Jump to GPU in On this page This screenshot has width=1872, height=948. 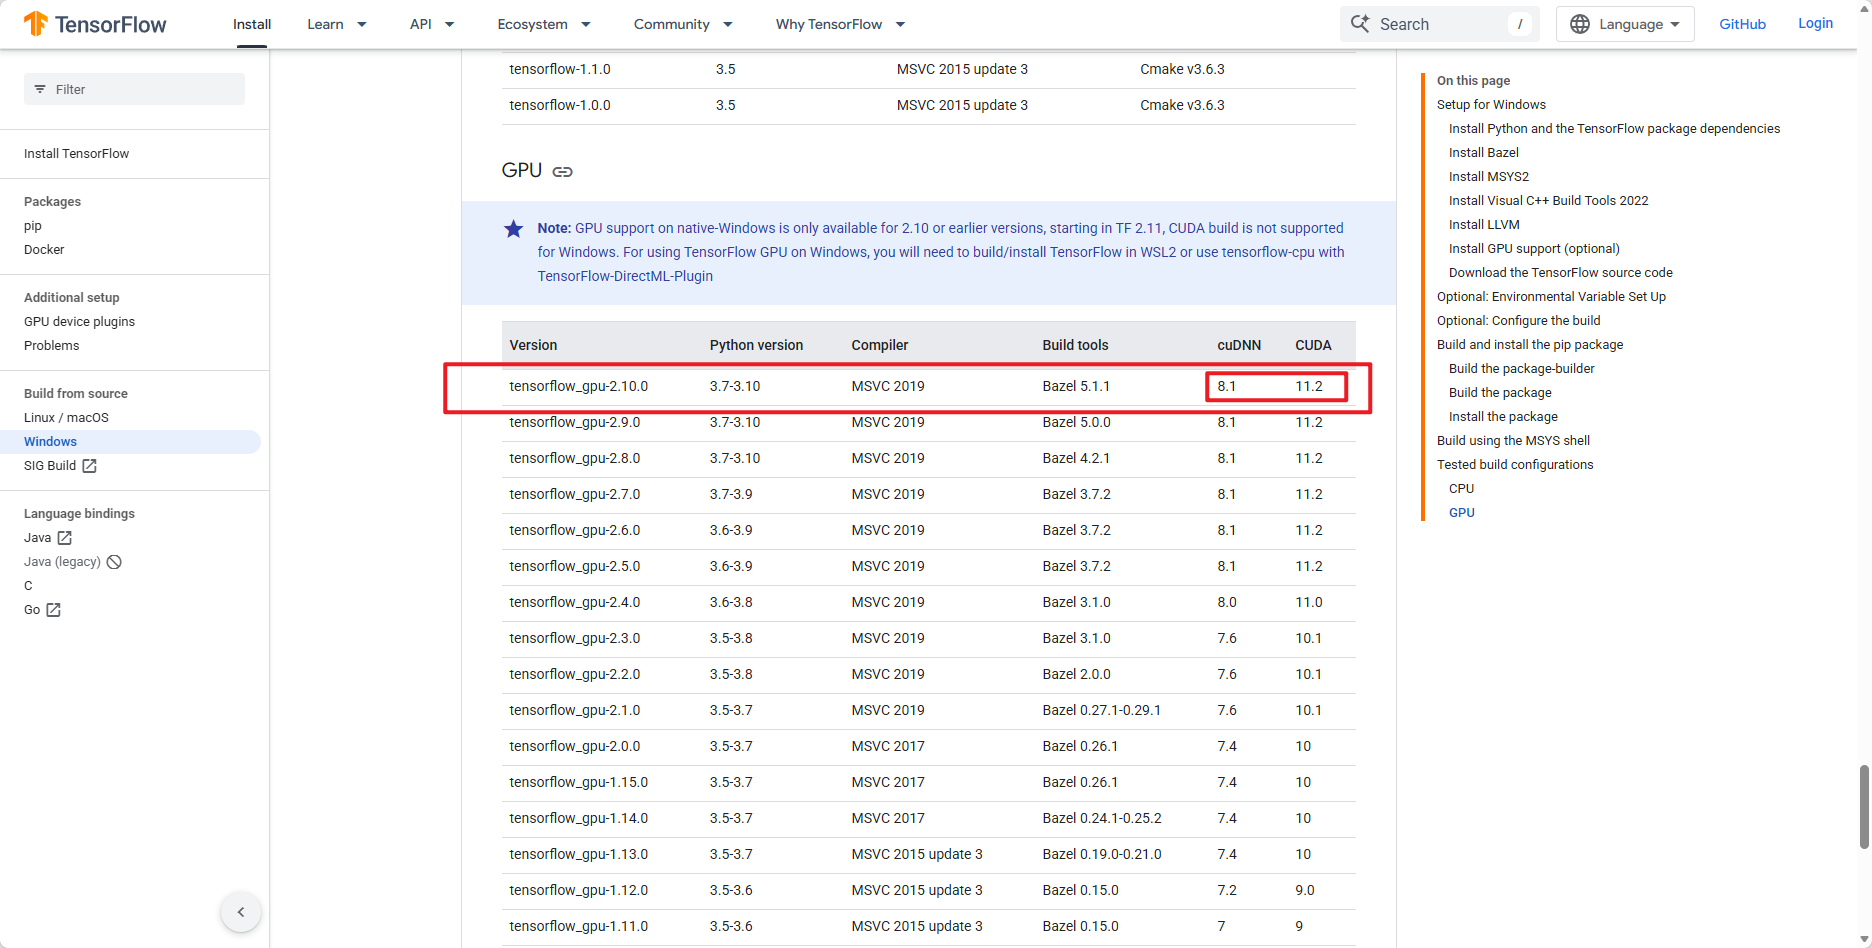tap(1462, 513)
